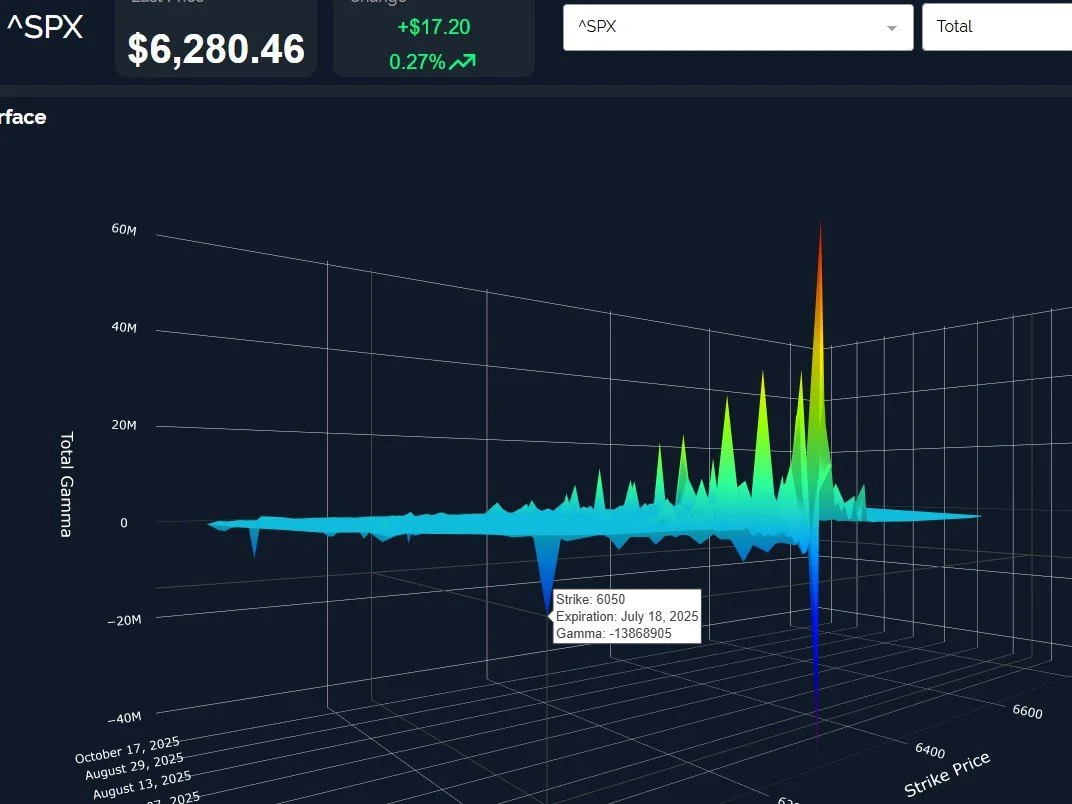Click the Gamma: -13868905 tooltip value
Screen dimensions: 1072x804
click(613, 633)
